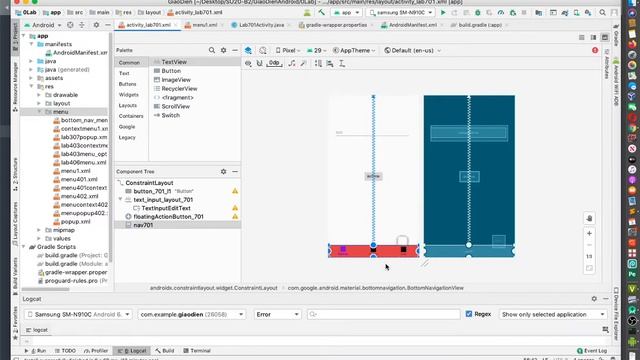Image resolution: width=640 pixels, height=360 pixels.
Task: Open Android project view dropdown
Action: pos(42,25)
